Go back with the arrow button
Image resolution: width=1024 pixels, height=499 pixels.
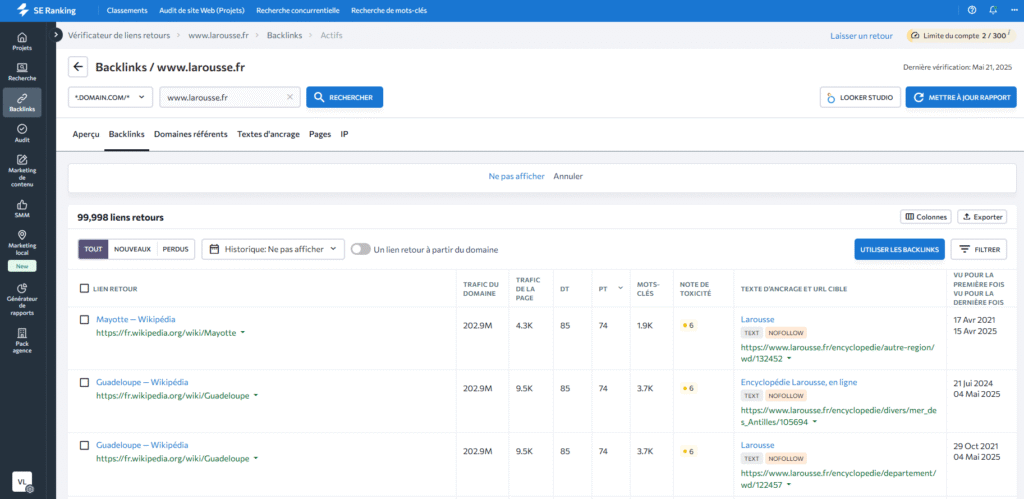pos(78,67)
